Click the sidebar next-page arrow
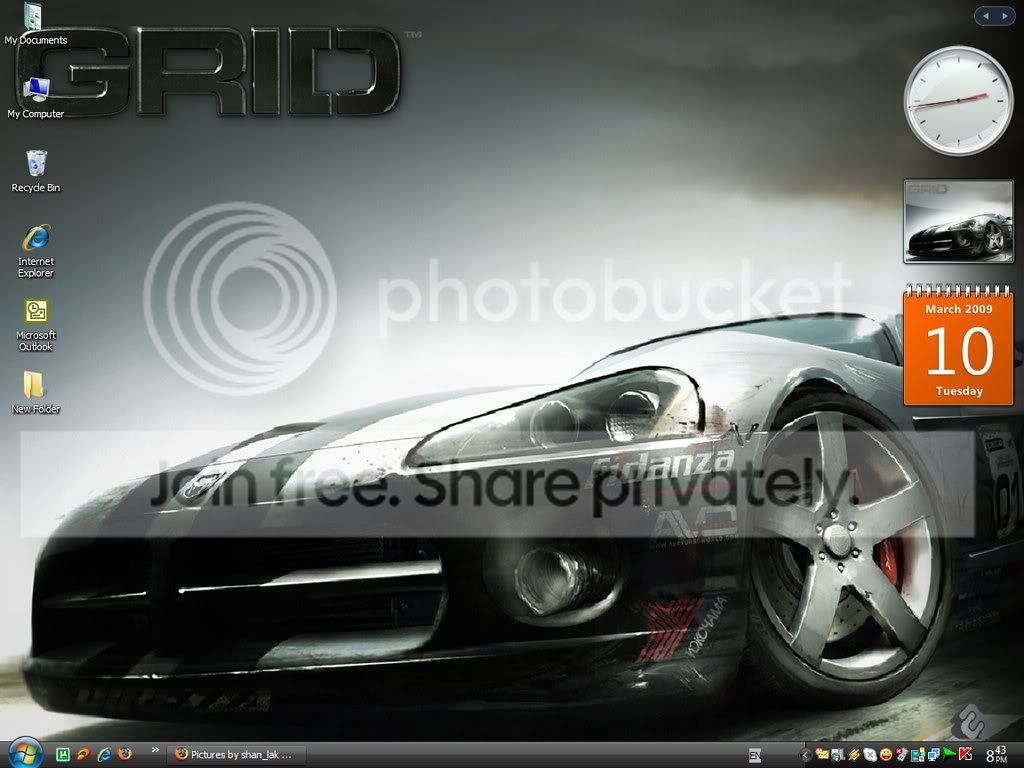The width and height of the screenshot is (1024, 768). tap(1004, 16)
